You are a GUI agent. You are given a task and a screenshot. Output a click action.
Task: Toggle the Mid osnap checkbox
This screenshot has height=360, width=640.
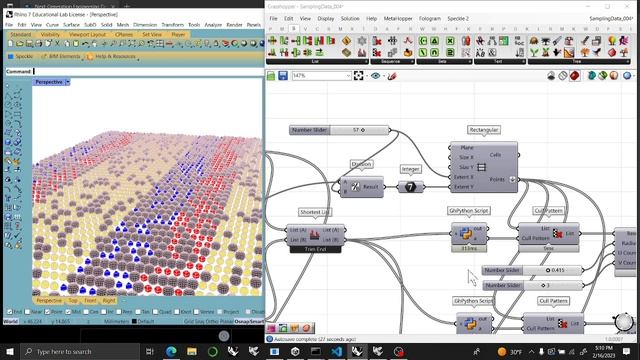pyautogui.click(x=68, y=312)
